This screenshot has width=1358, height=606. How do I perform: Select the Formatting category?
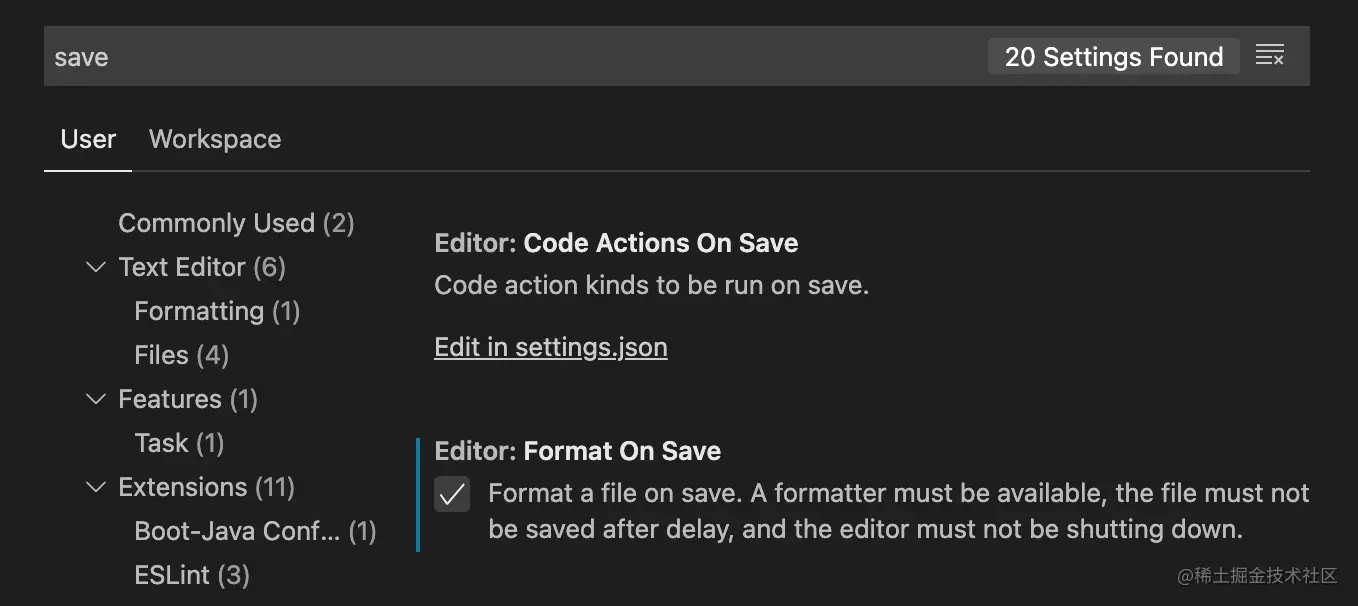coord(217,311)
